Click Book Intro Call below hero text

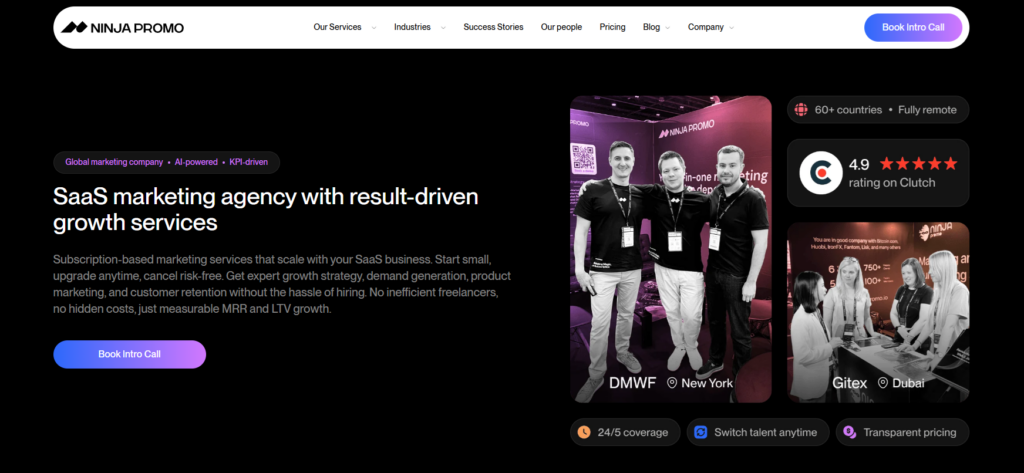coord(129,354)
